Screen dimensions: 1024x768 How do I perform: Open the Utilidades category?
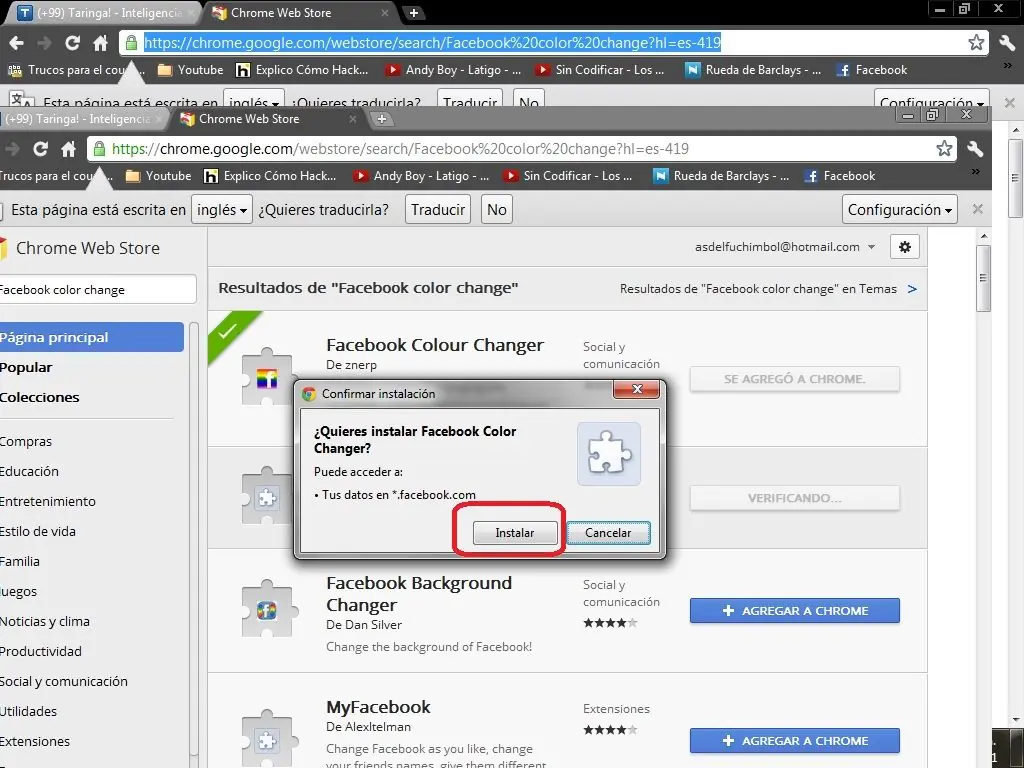point(29,712)
